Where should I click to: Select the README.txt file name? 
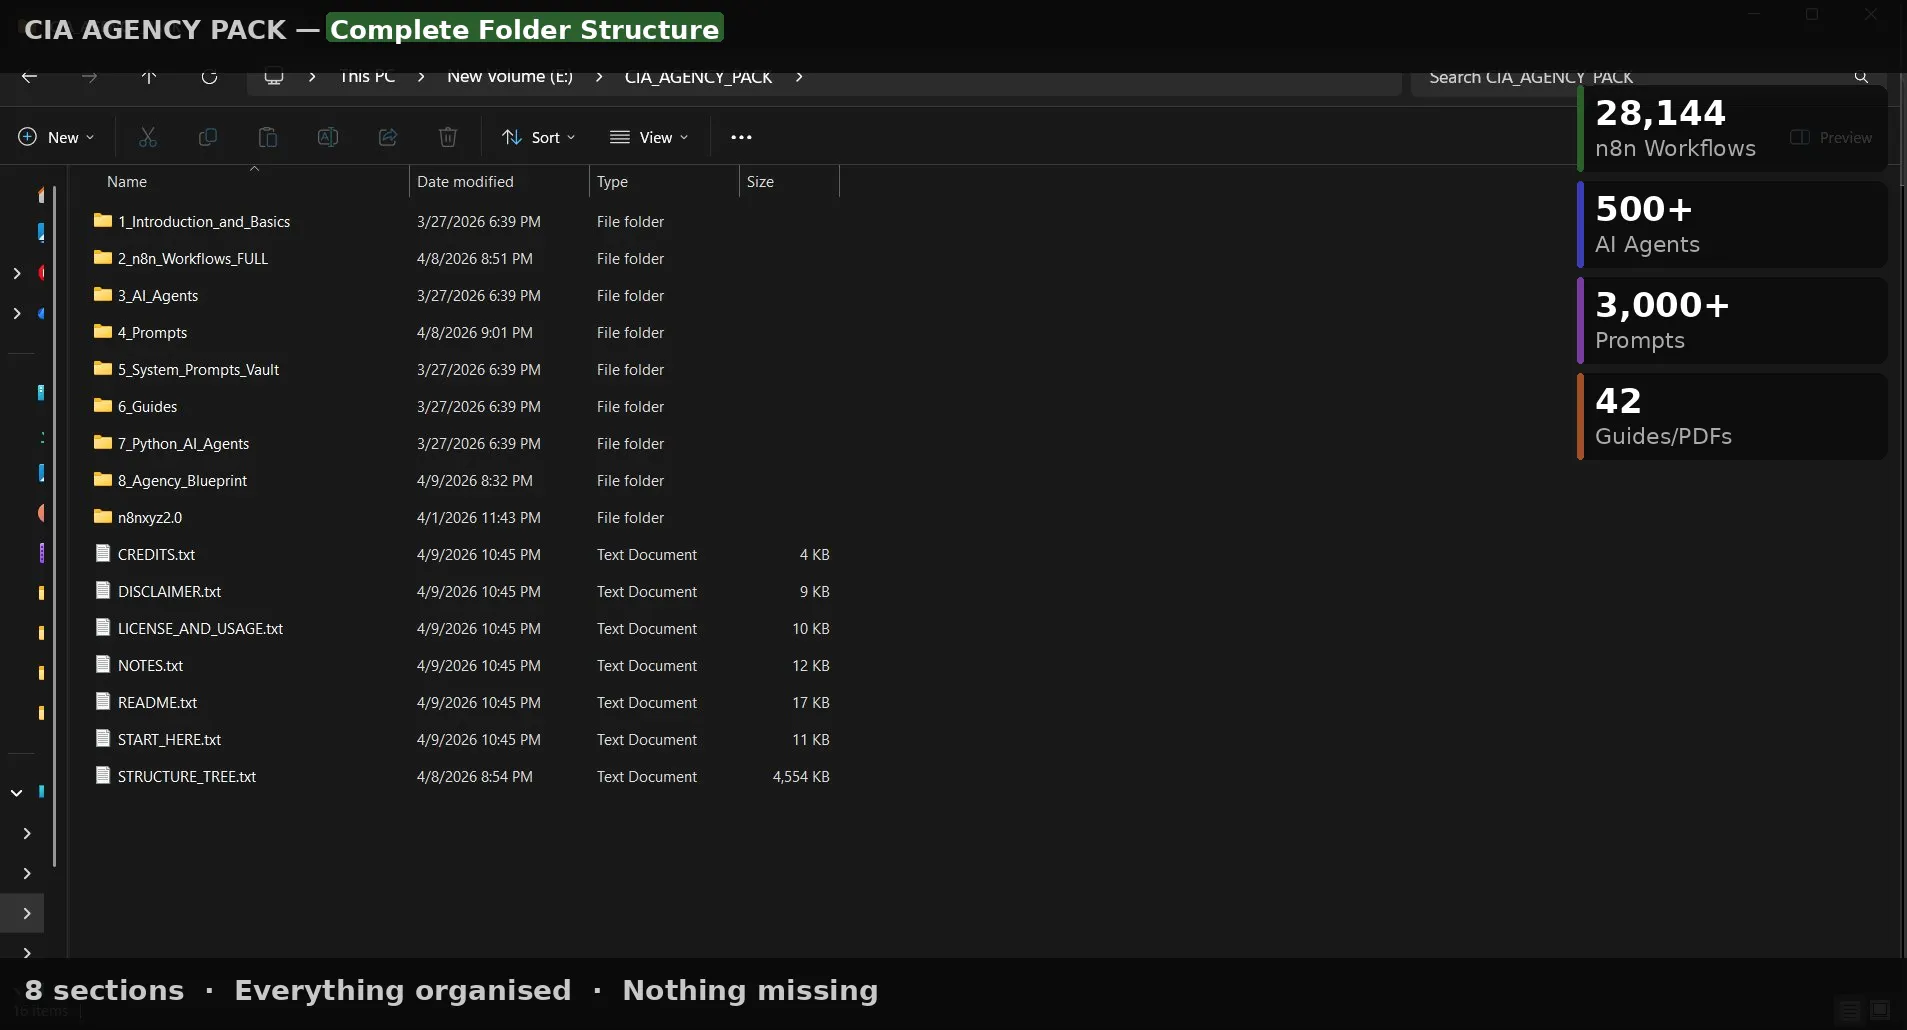[158, 702]
